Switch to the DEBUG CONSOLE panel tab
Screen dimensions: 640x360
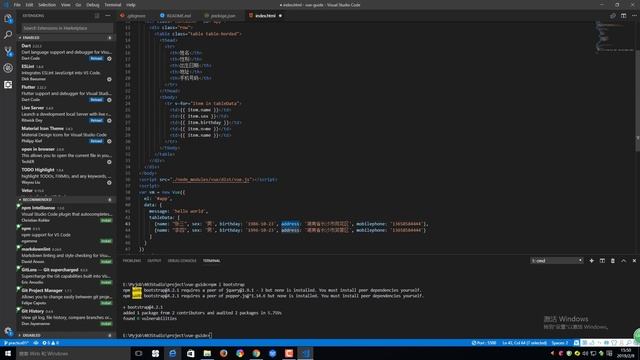pos(182,260)
